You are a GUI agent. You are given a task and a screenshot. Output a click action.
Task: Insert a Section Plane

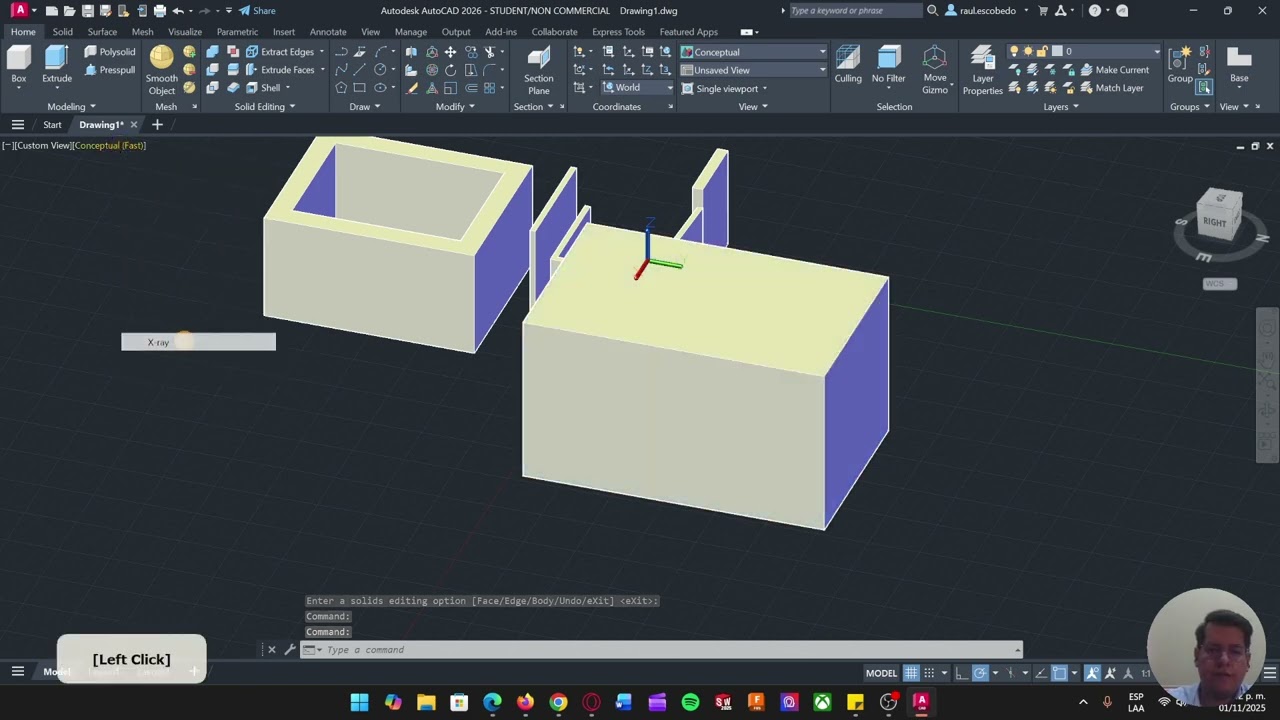pyautogui.click(x=538, y=70)
